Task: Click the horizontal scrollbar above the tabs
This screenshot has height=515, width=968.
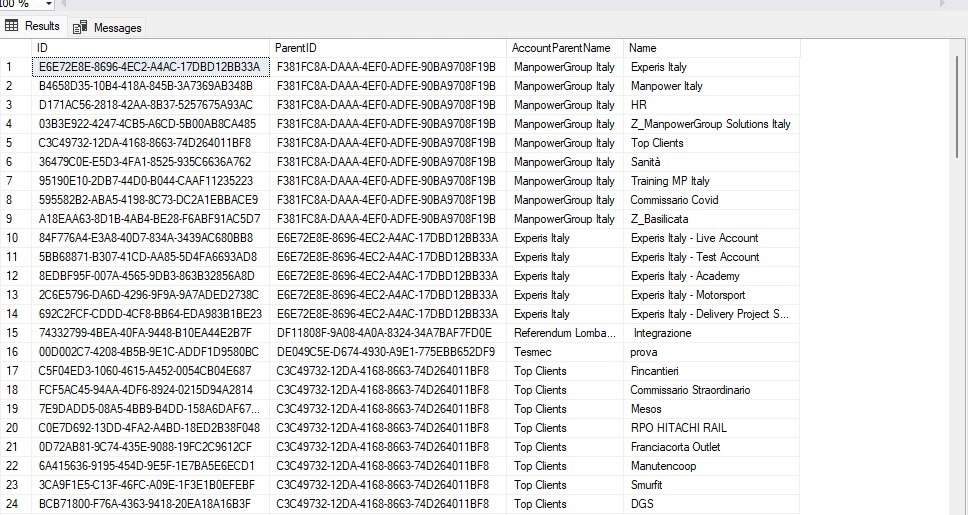Action: 503,4
